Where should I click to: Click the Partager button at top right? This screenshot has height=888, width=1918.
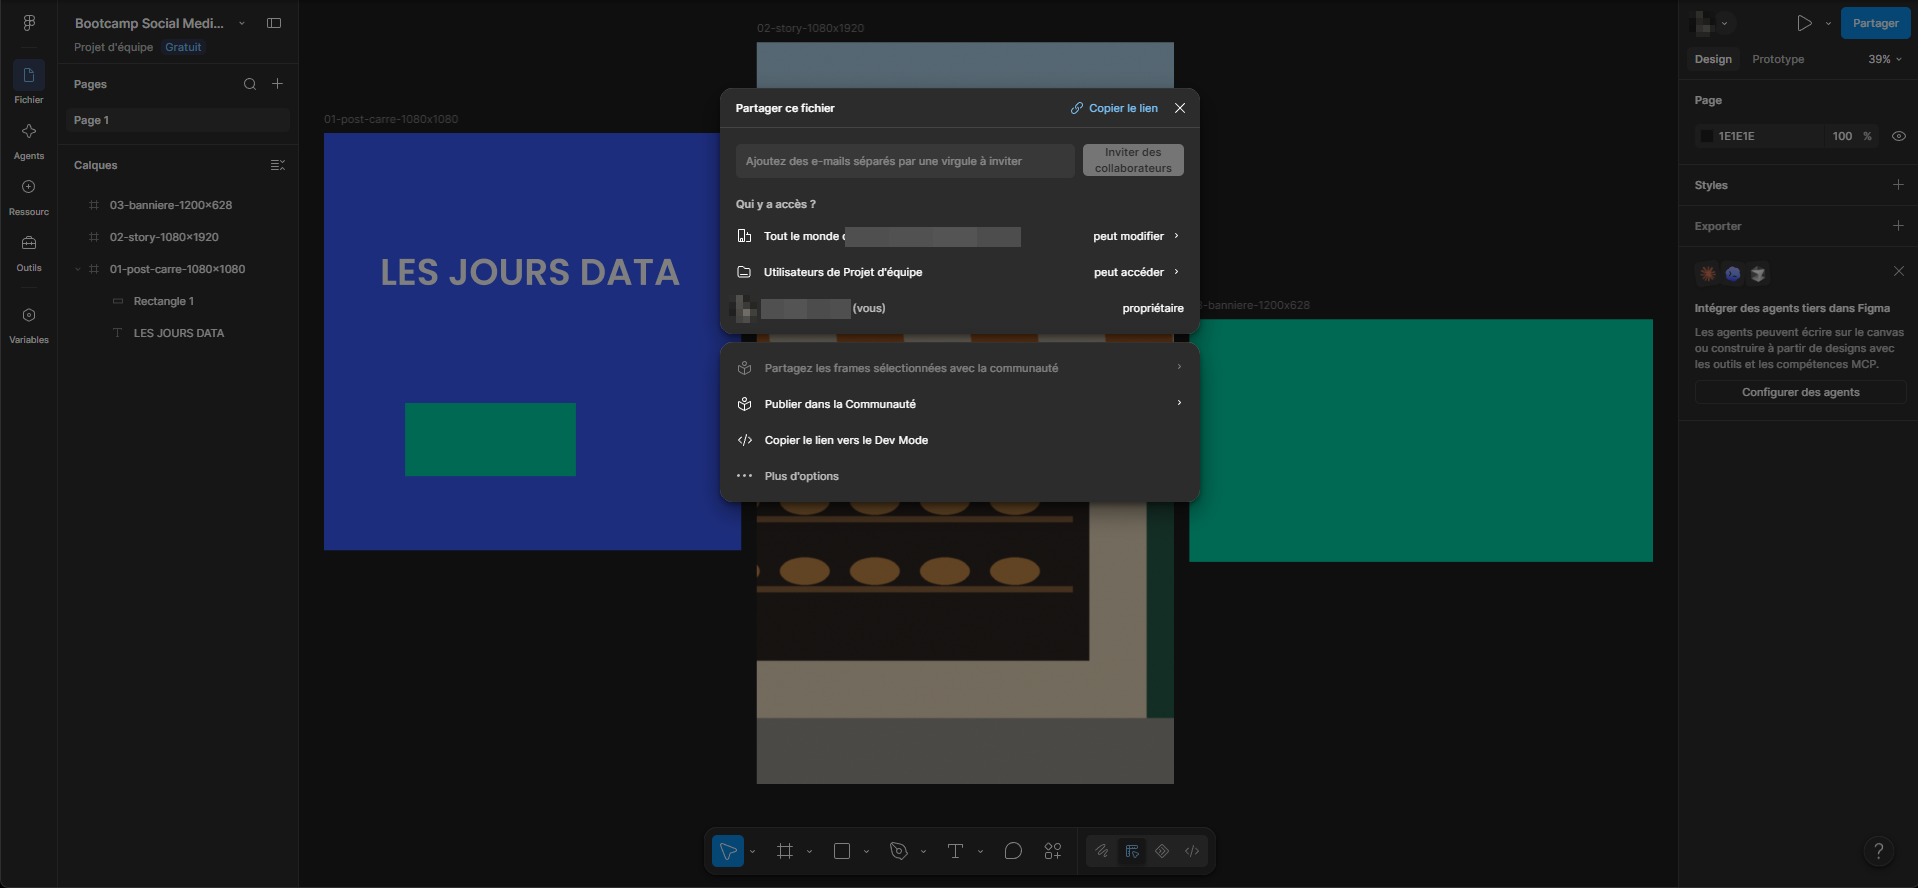pyautogui.click(x=1875, y=23)
